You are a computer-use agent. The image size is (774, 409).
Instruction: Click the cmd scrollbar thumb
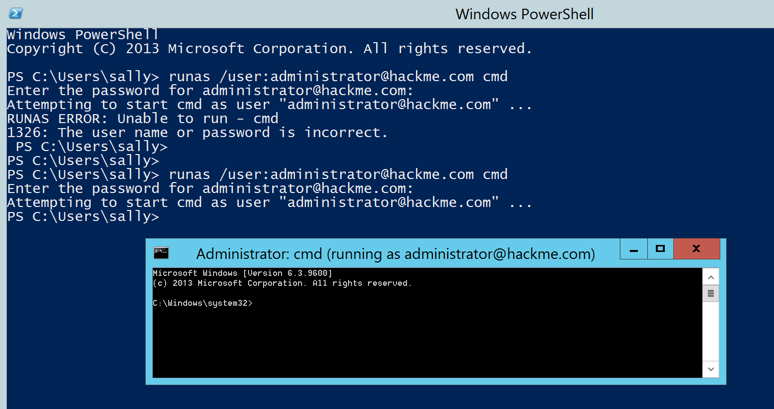tap(711, 294)
